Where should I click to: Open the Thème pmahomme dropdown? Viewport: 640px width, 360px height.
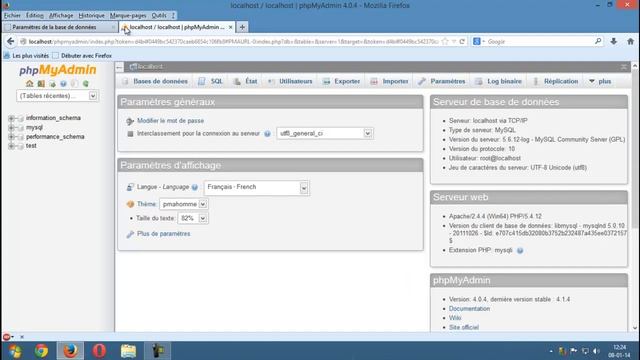[x=184, y=204]
